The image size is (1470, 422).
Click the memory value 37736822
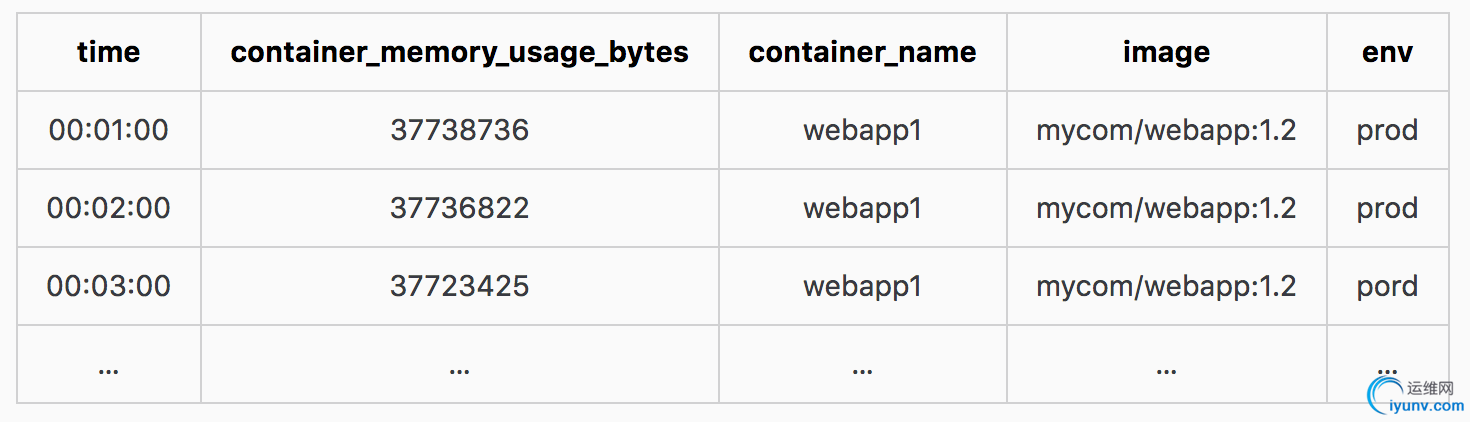coord(459,208)
